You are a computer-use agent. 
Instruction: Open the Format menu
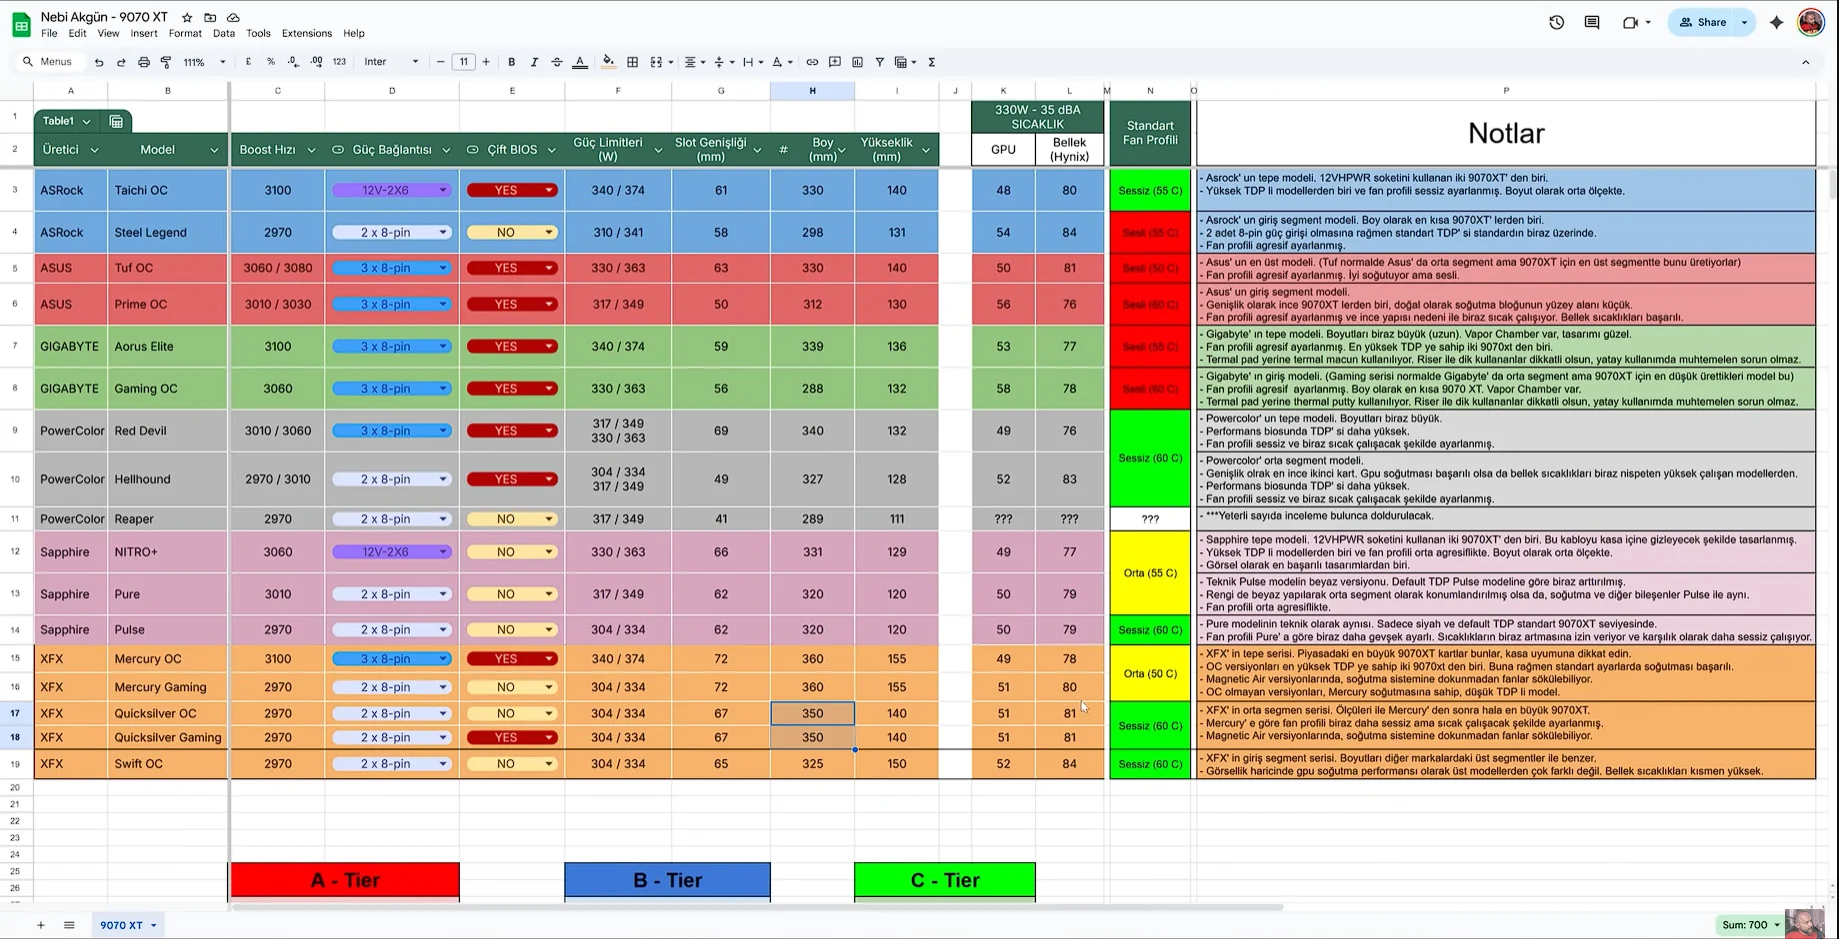185,33
